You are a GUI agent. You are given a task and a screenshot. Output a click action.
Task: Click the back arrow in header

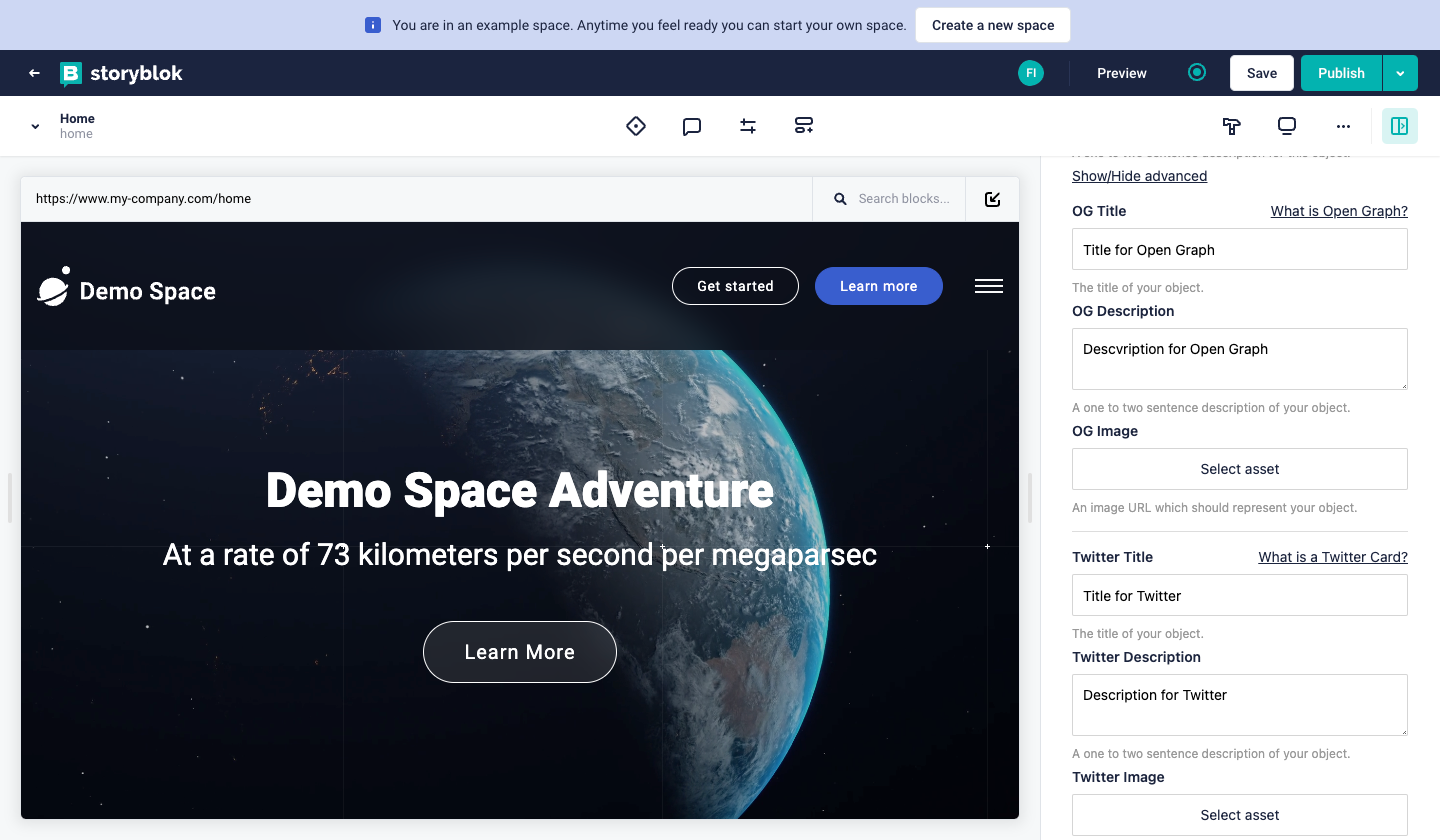[x=34, y=73]
